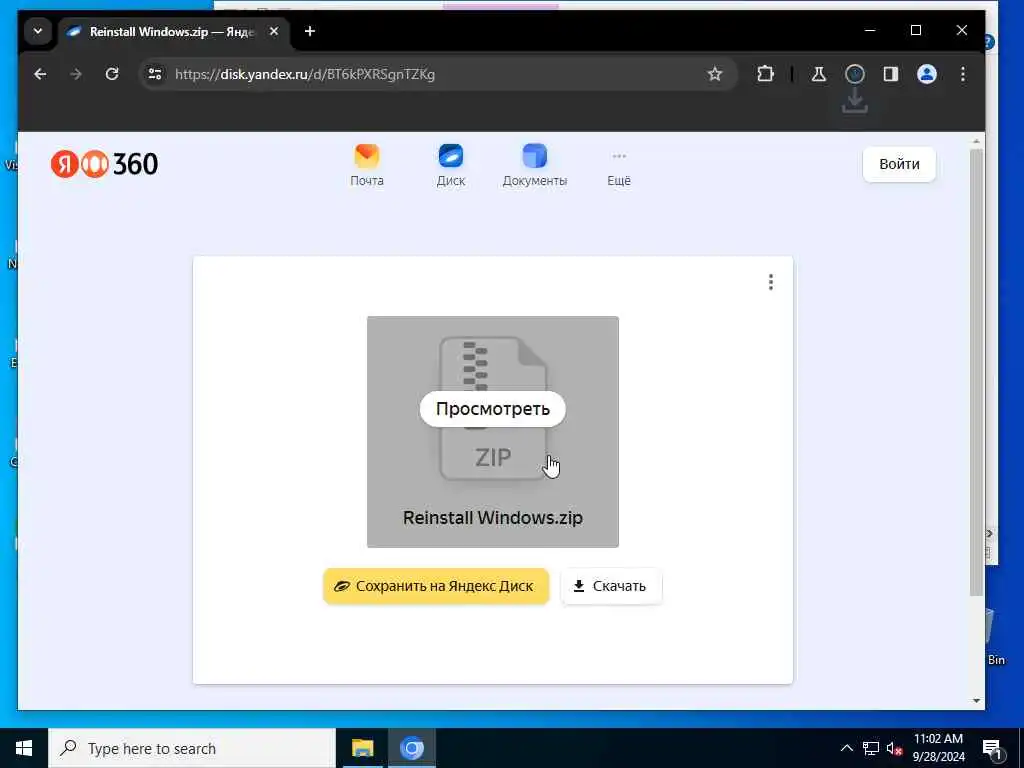Screen dimensions: 1024x768
Task: Click Chromium icon in taskbar
Action: click(x=411, y=748)
